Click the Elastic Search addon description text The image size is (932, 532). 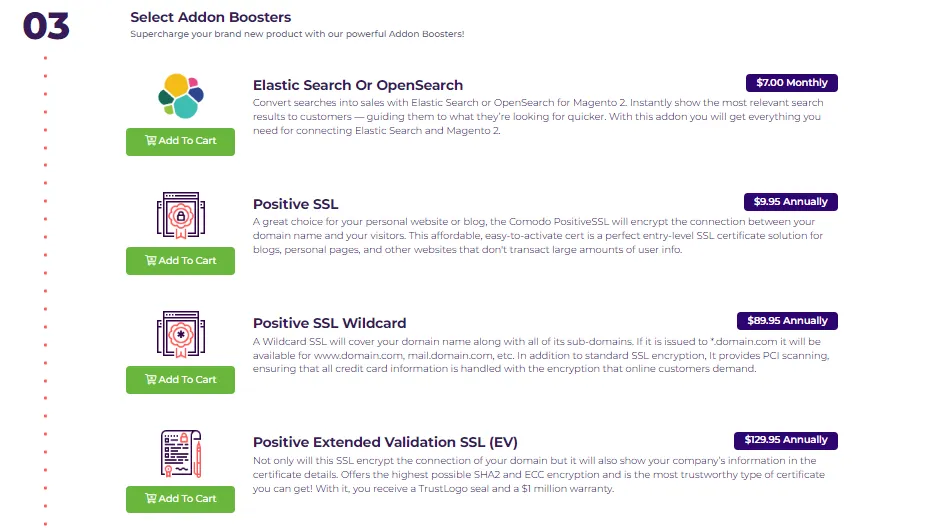point(538,117)
